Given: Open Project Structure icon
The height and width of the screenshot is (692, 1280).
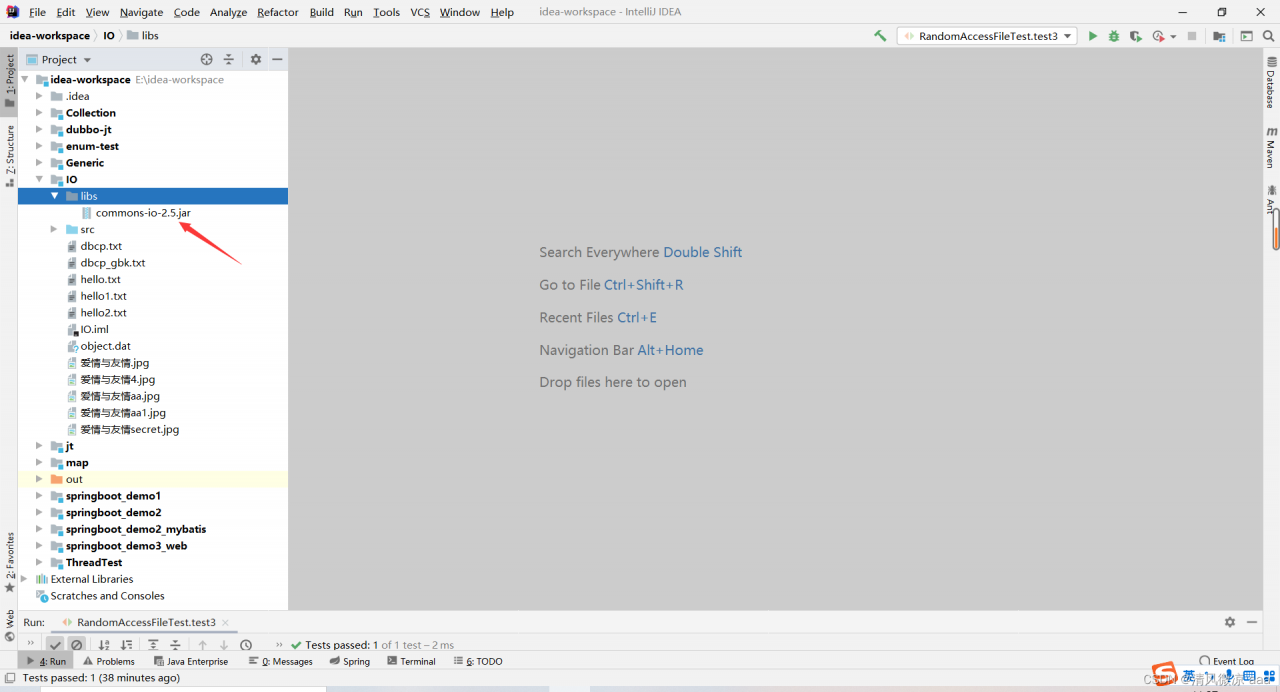Looking at the screenshot, I should (1219, 36).
